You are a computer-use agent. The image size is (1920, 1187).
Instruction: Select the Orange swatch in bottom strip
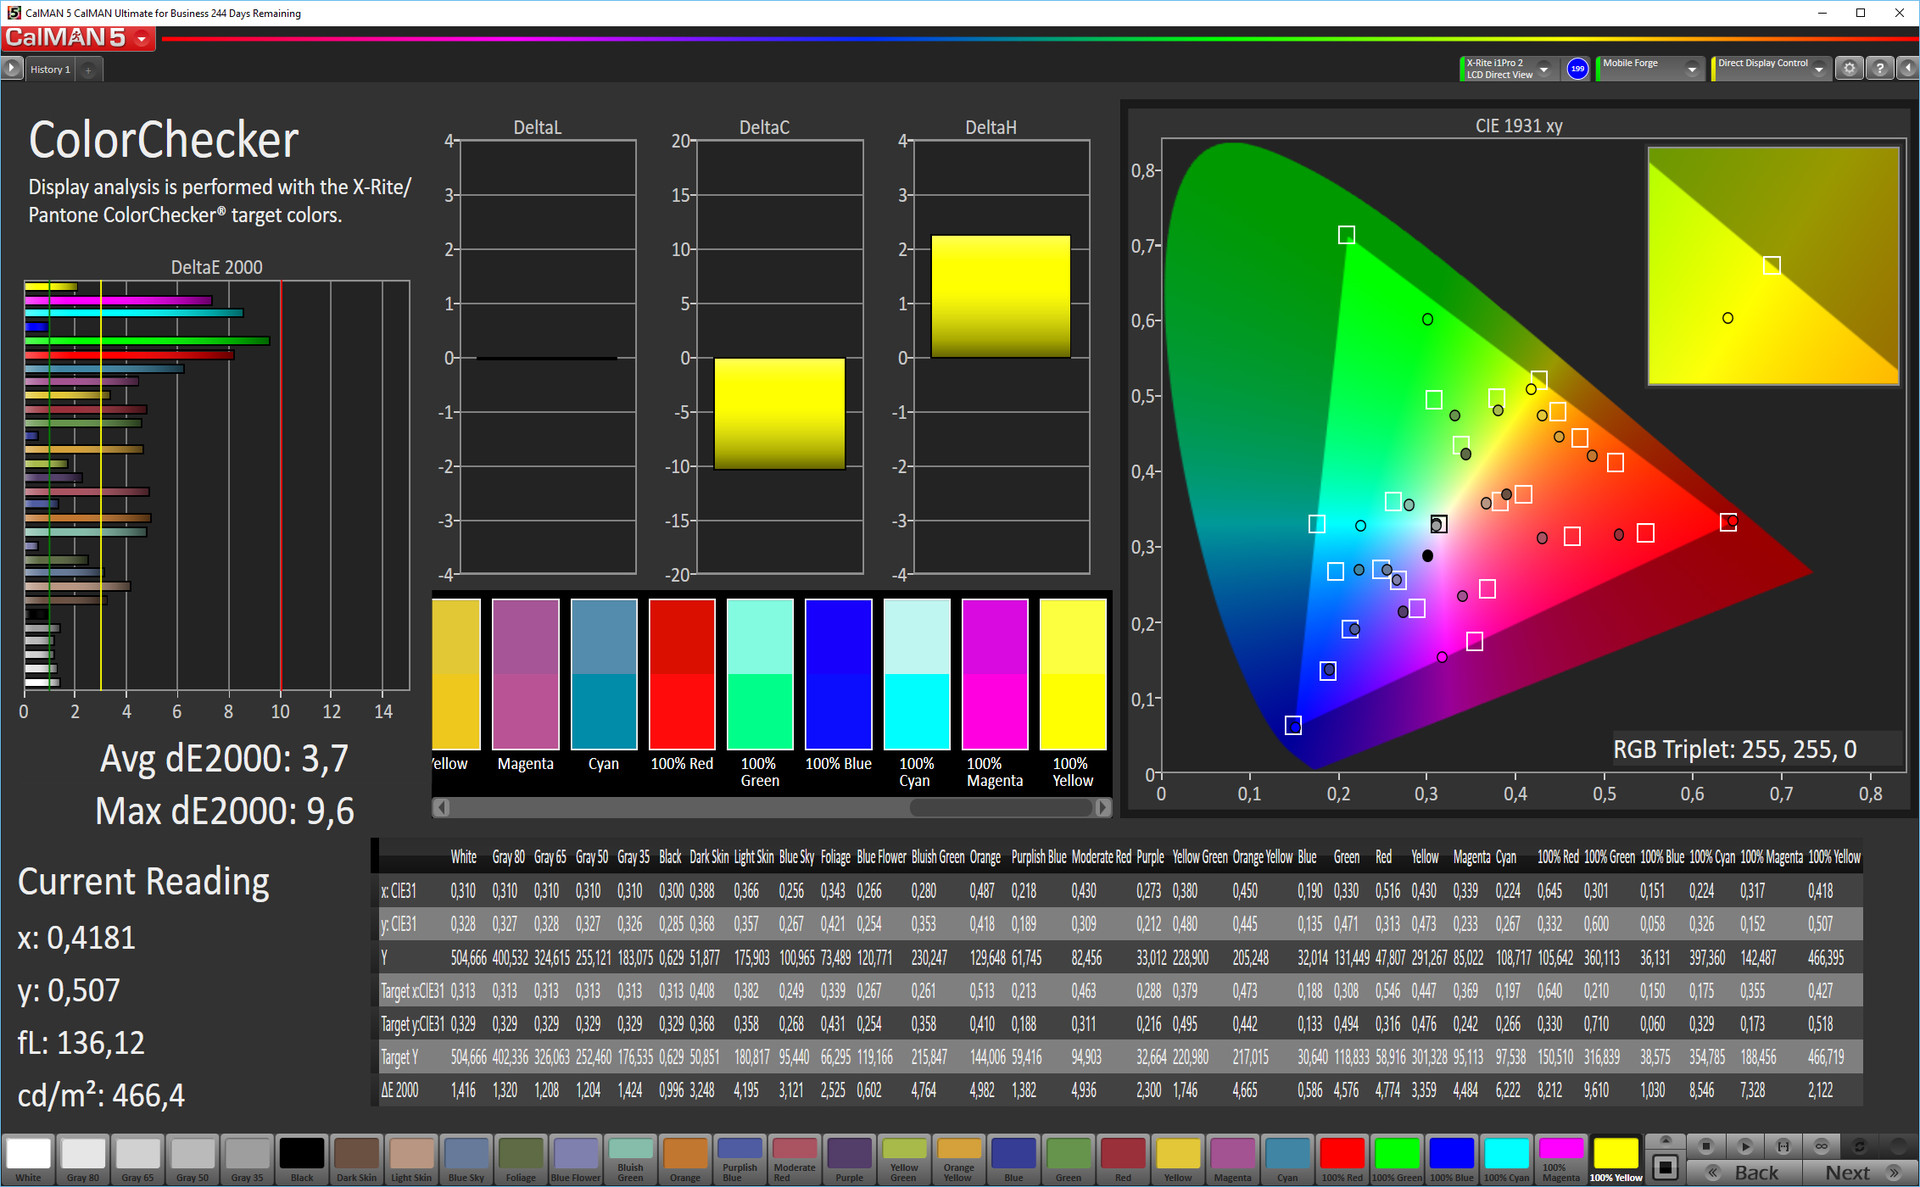pos(685,1159)
